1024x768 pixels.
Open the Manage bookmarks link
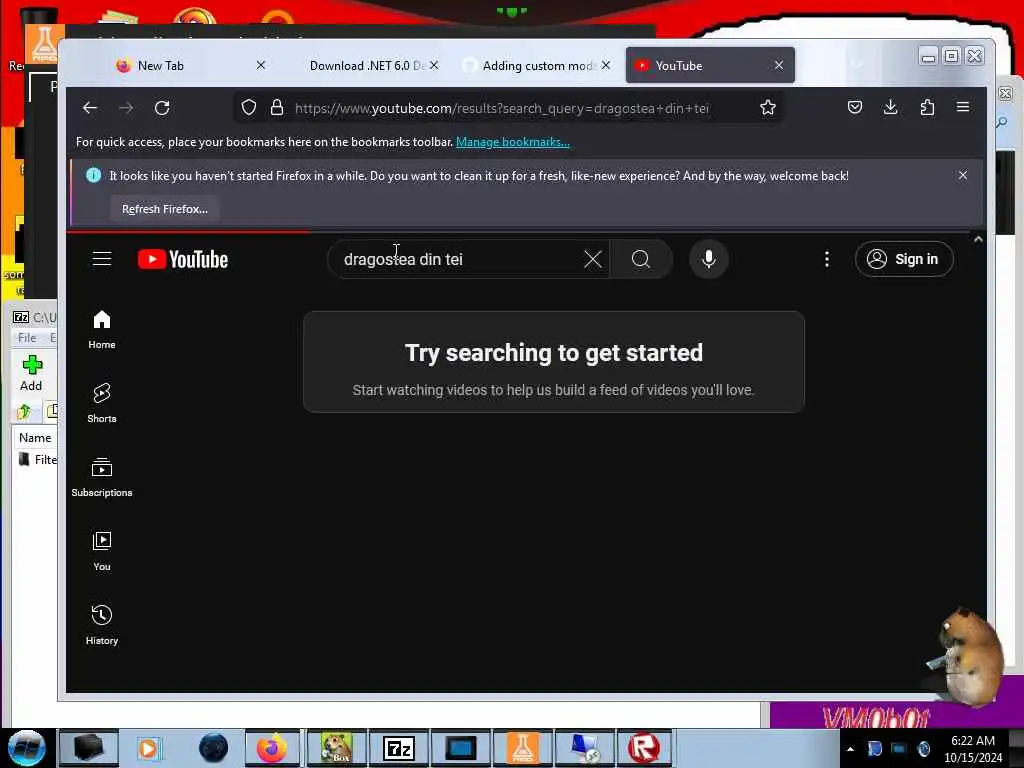point(513,142)
